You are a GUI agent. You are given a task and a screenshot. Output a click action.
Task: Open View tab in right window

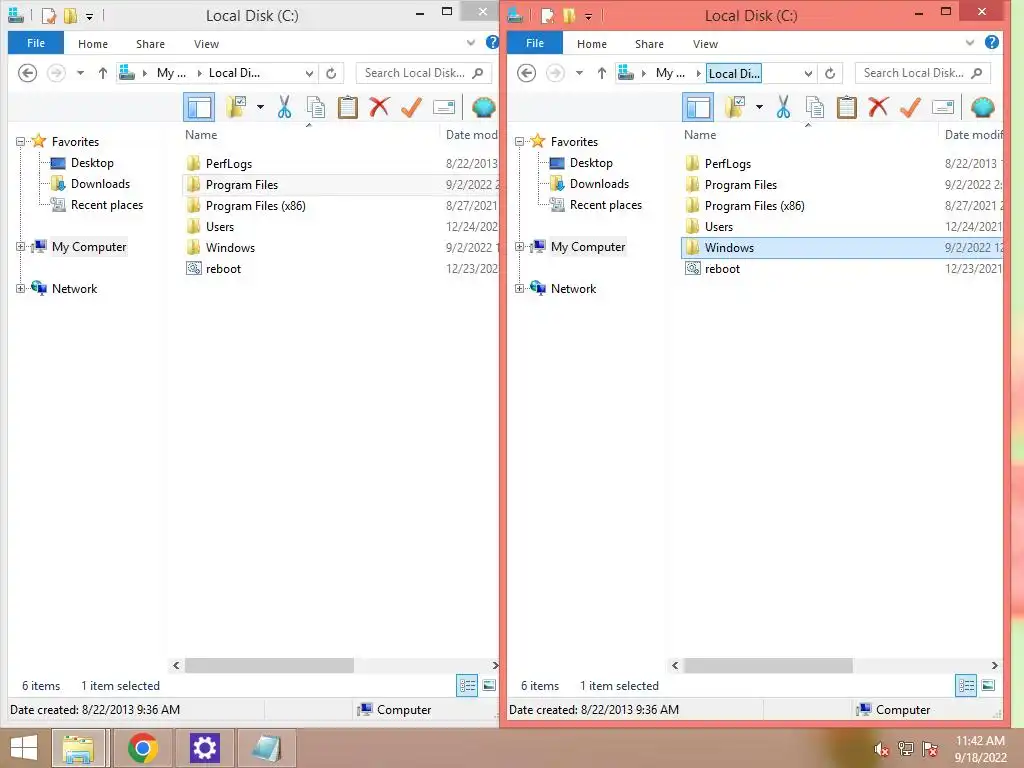coord(705,44)
